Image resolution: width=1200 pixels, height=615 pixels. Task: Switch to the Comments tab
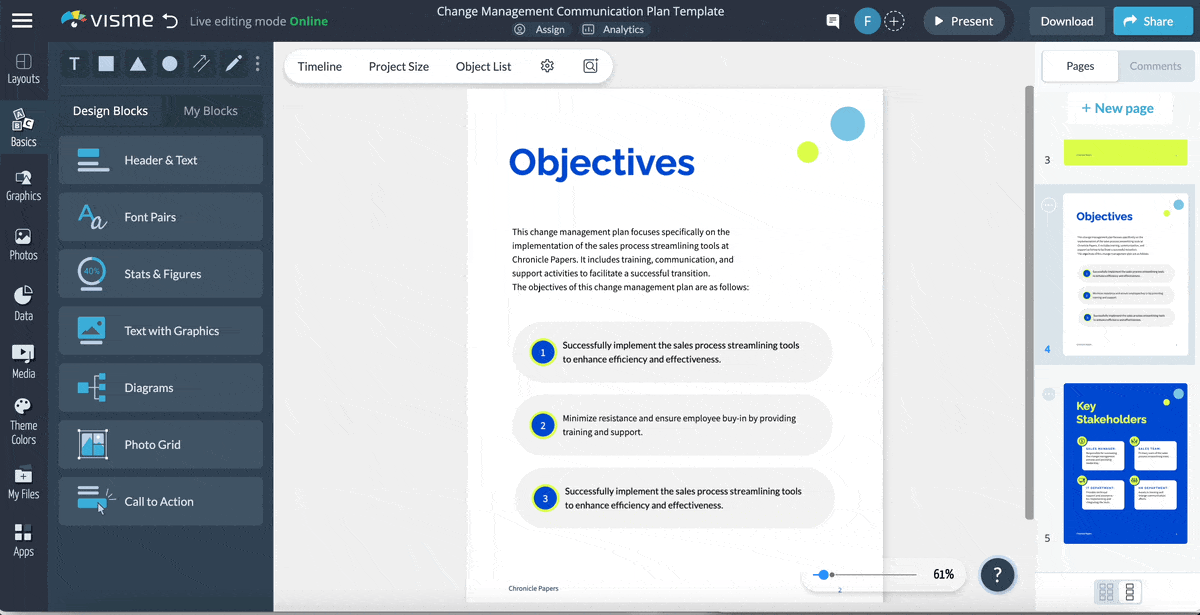click(1155, 66)
